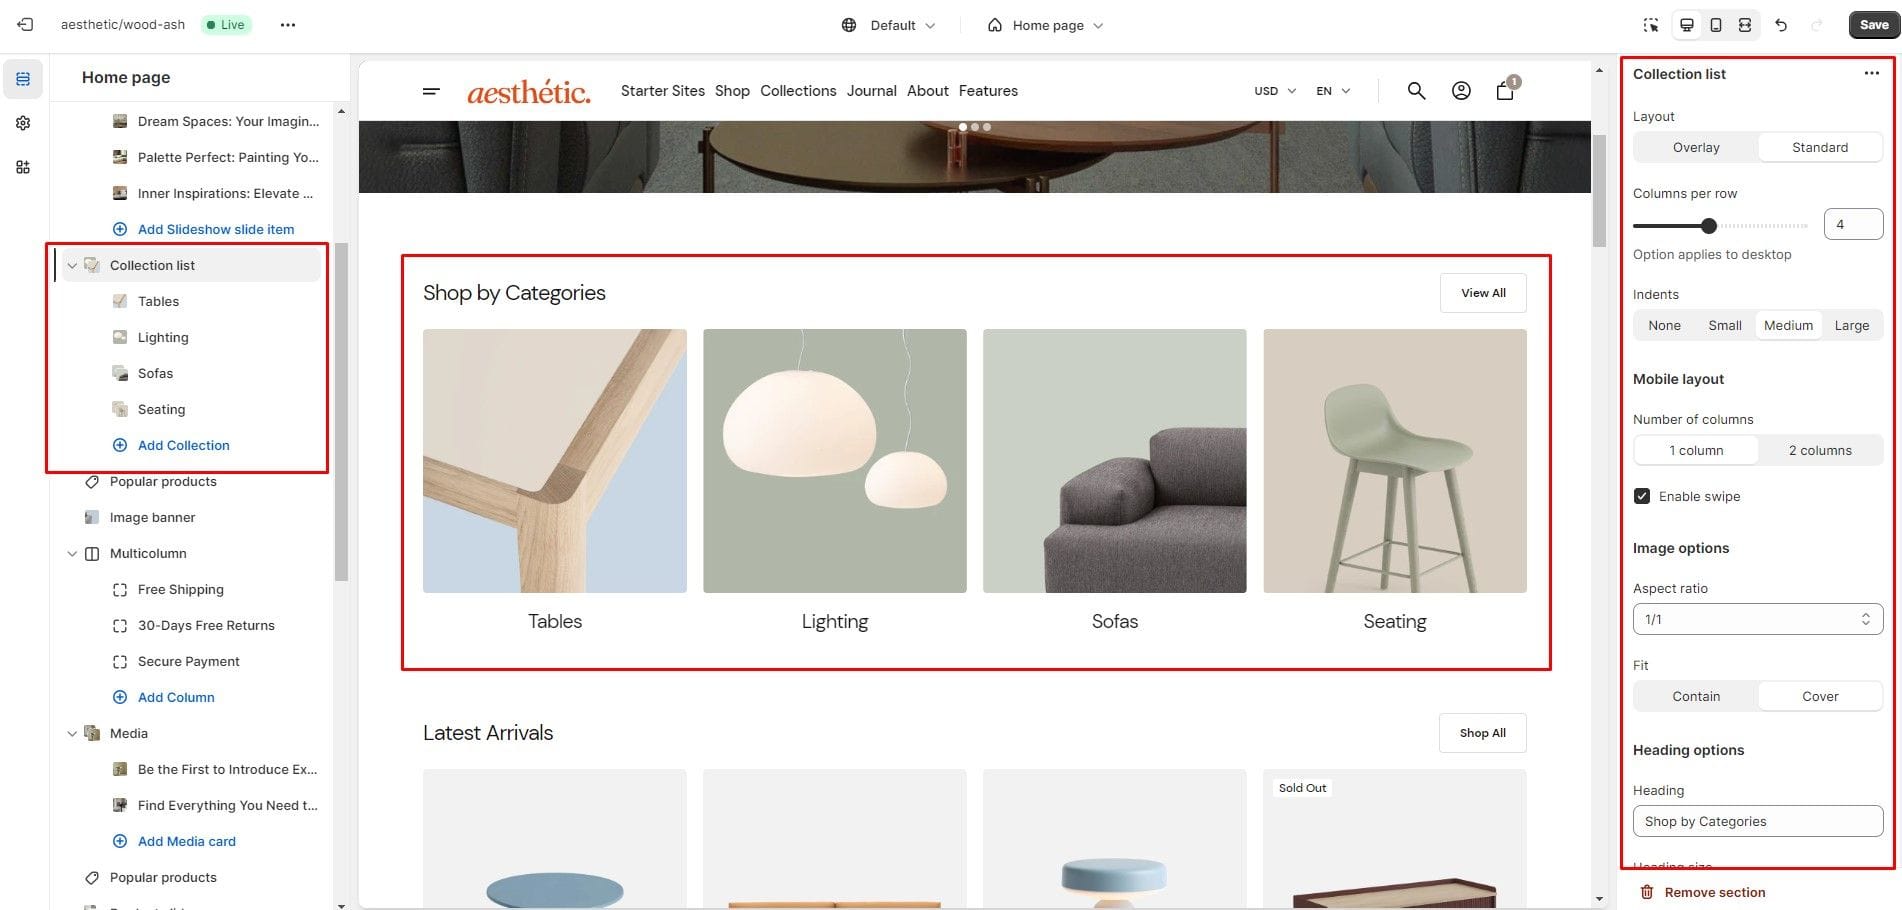Choose 2 columns for mobile layout
Image resolution: width=1902 pixels, height=910 pixels.
click(1820, 450)
